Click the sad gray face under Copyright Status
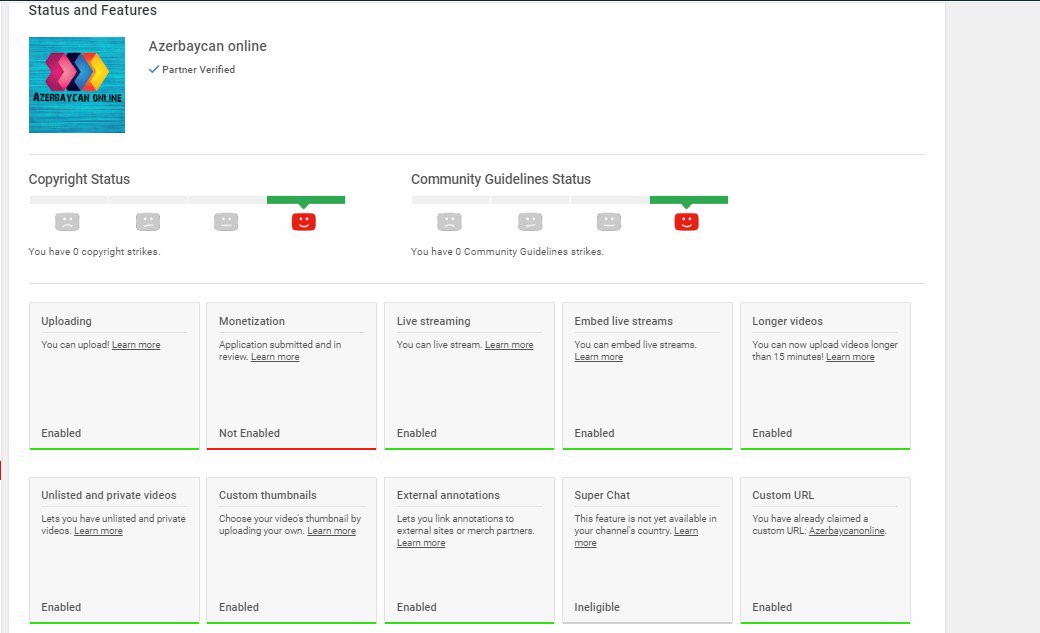The height and width of the screenshot is (633, 1040). click(67, 222)
